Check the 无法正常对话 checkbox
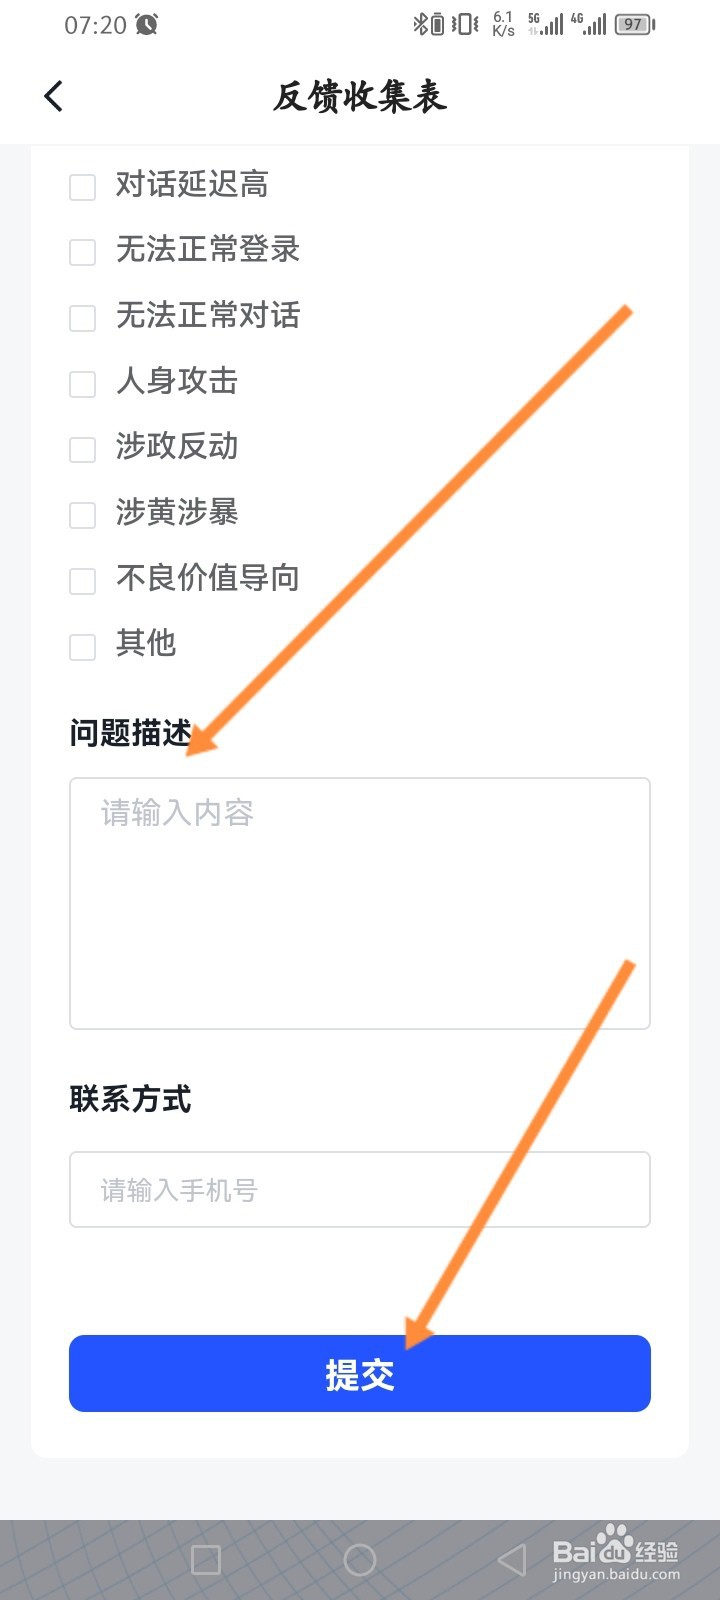Image resolution: width=720 pixels, height=1600 pixels. point(82,318)
